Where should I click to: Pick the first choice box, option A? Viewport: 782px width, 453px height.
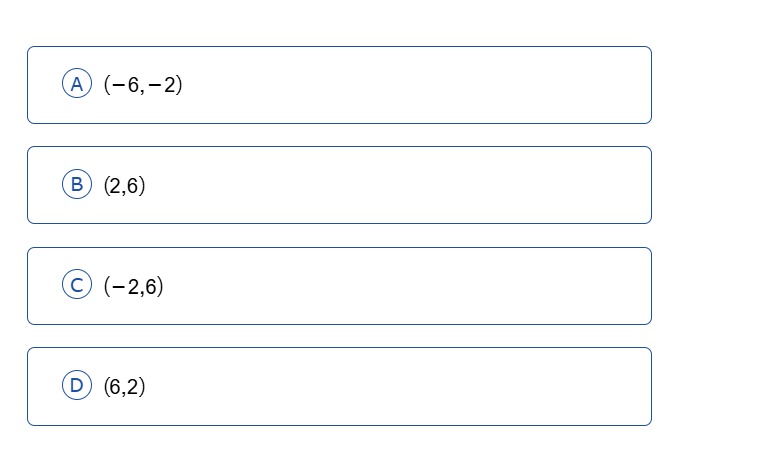point(339,85)
